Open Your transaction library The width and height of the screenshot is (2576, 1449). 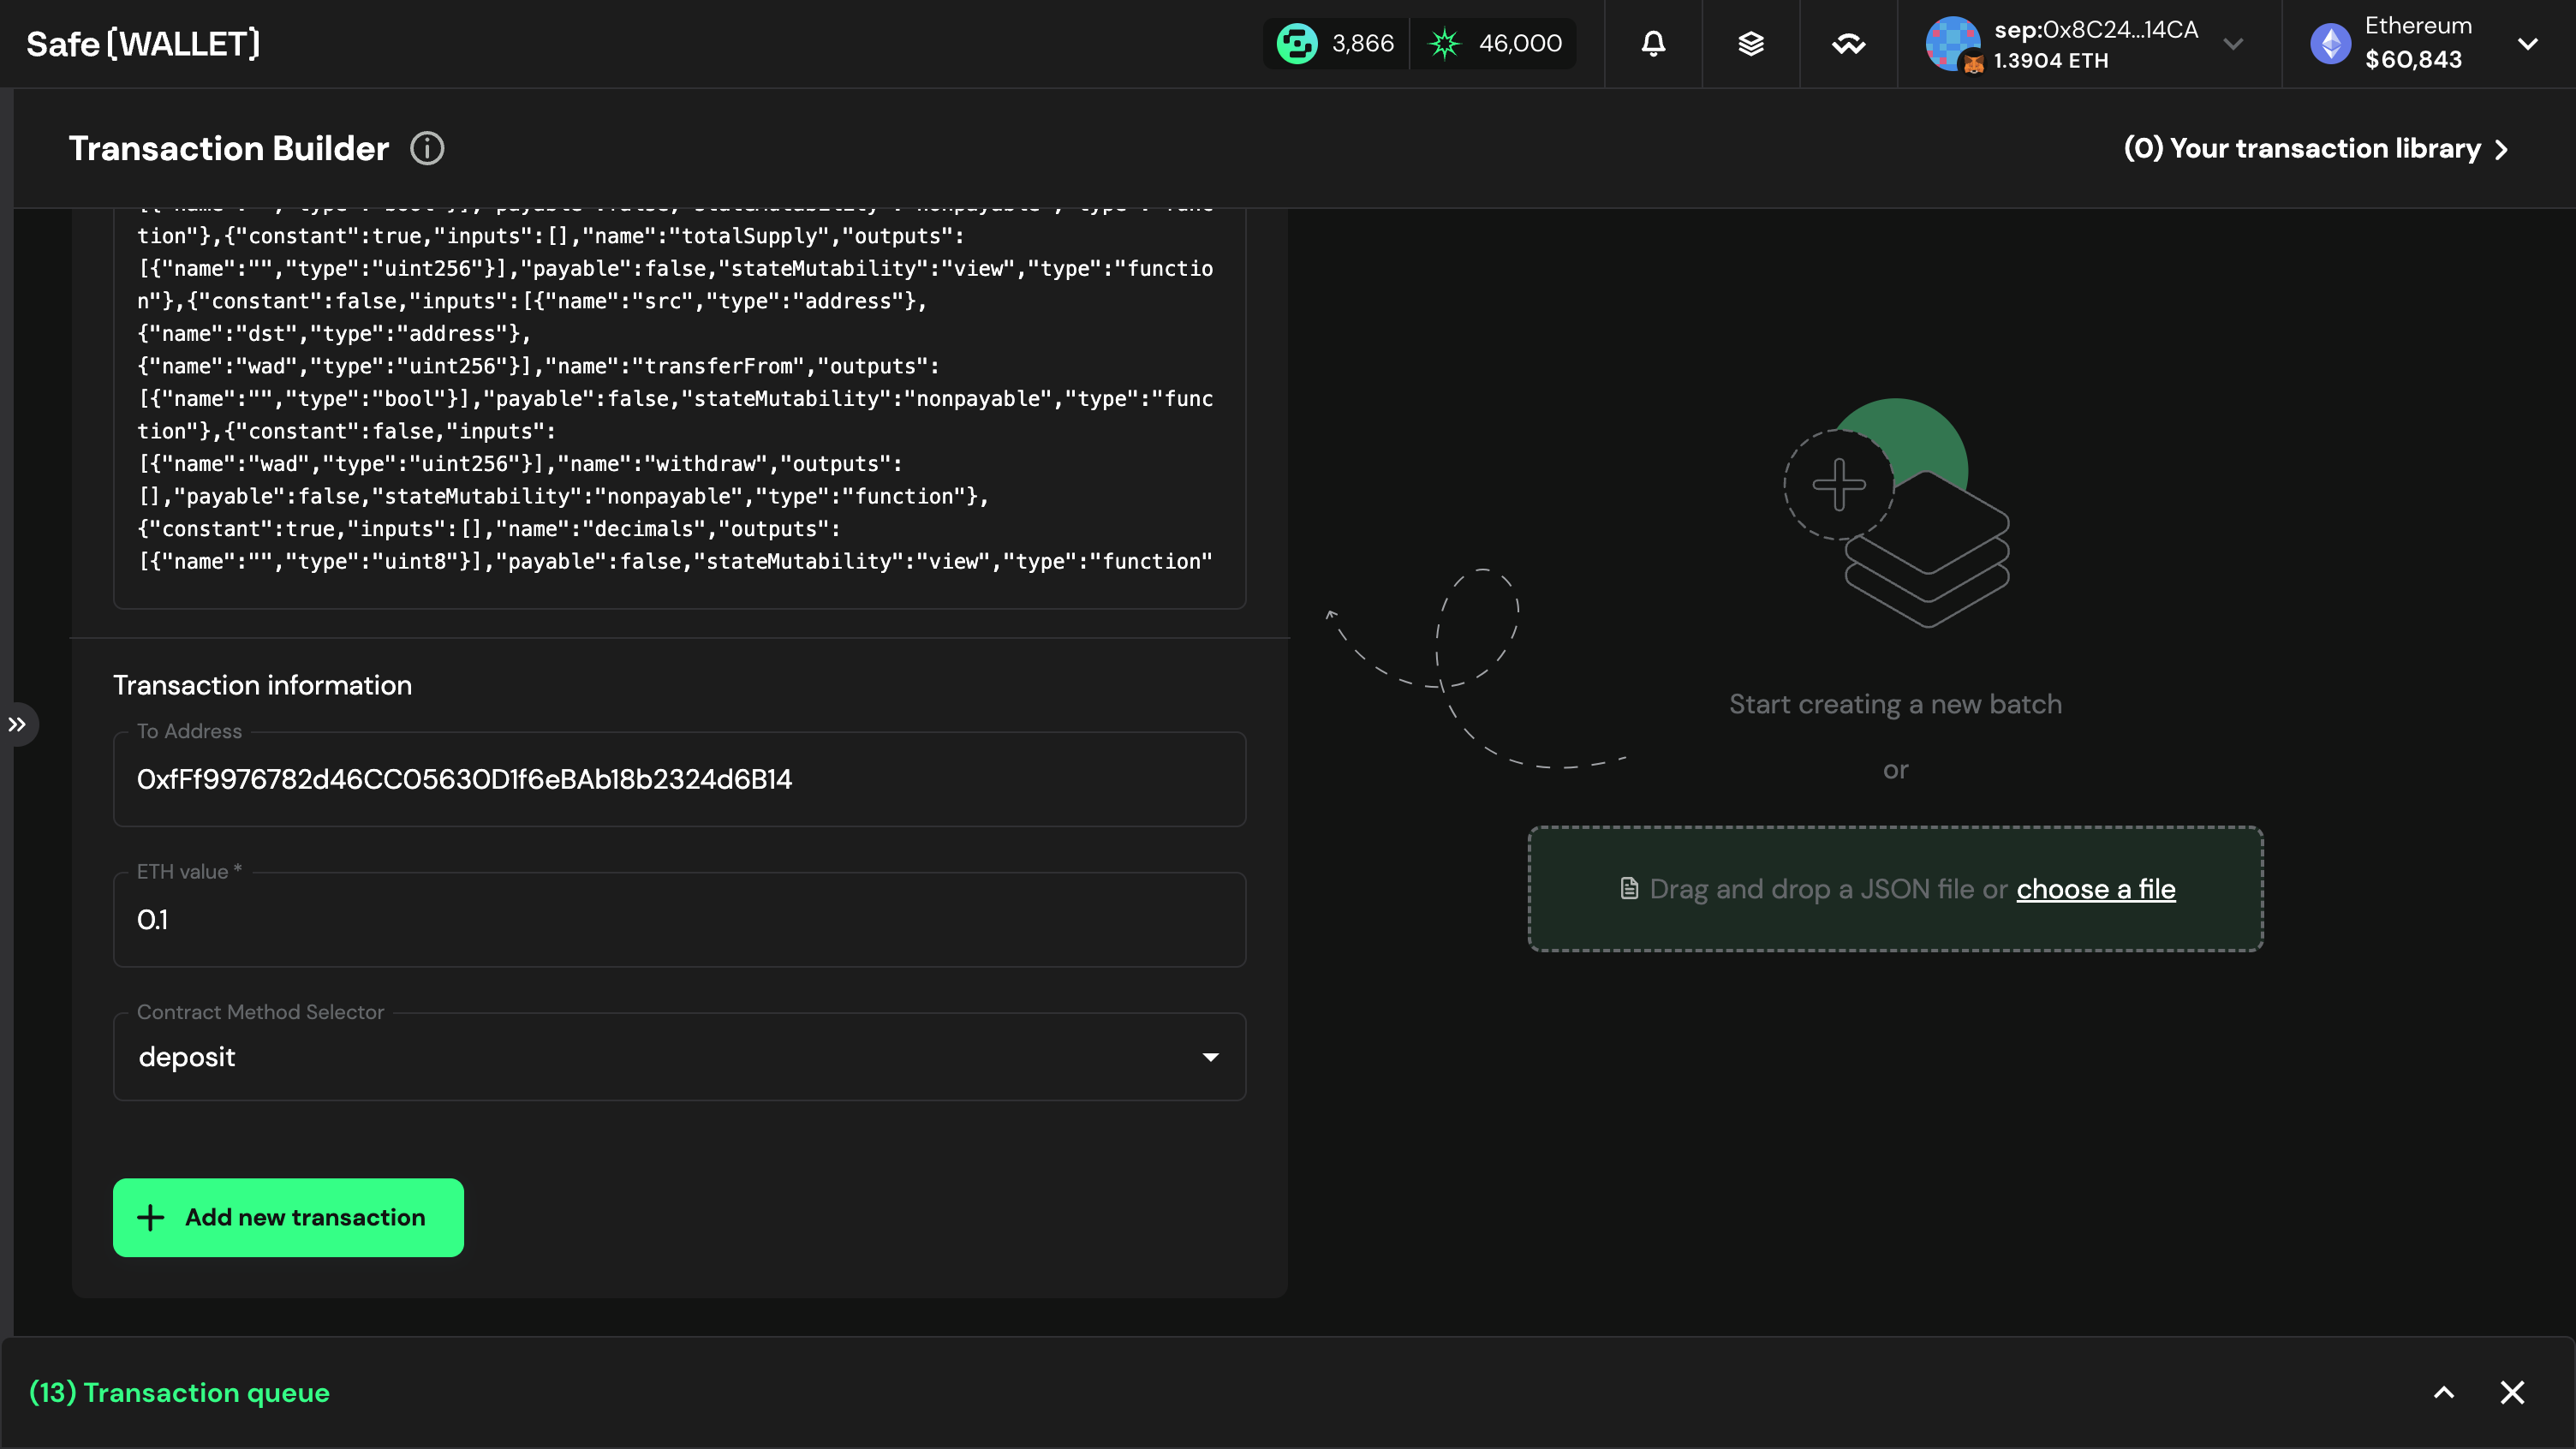pos(2316,148)
